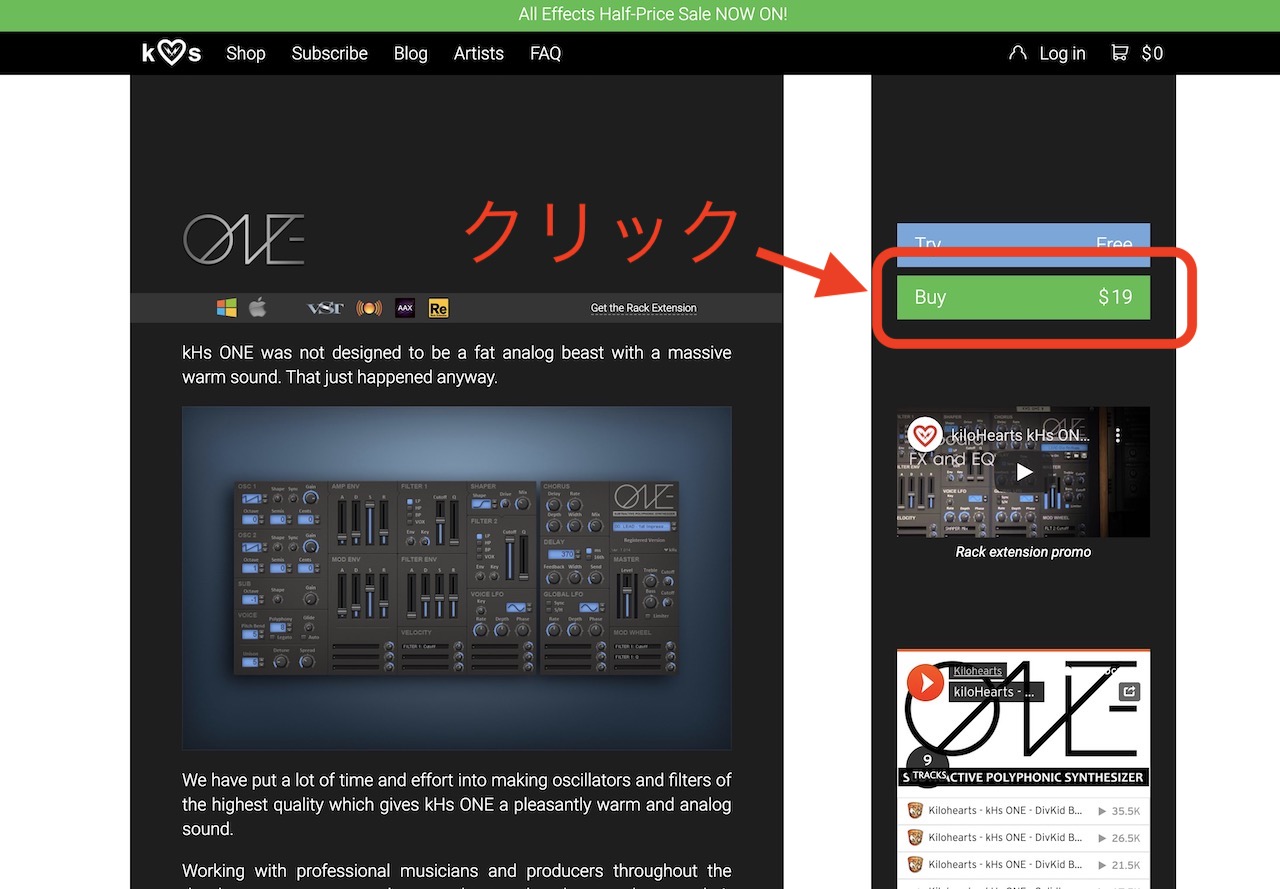Click the Windows platform icon

(x=227, y=308)
